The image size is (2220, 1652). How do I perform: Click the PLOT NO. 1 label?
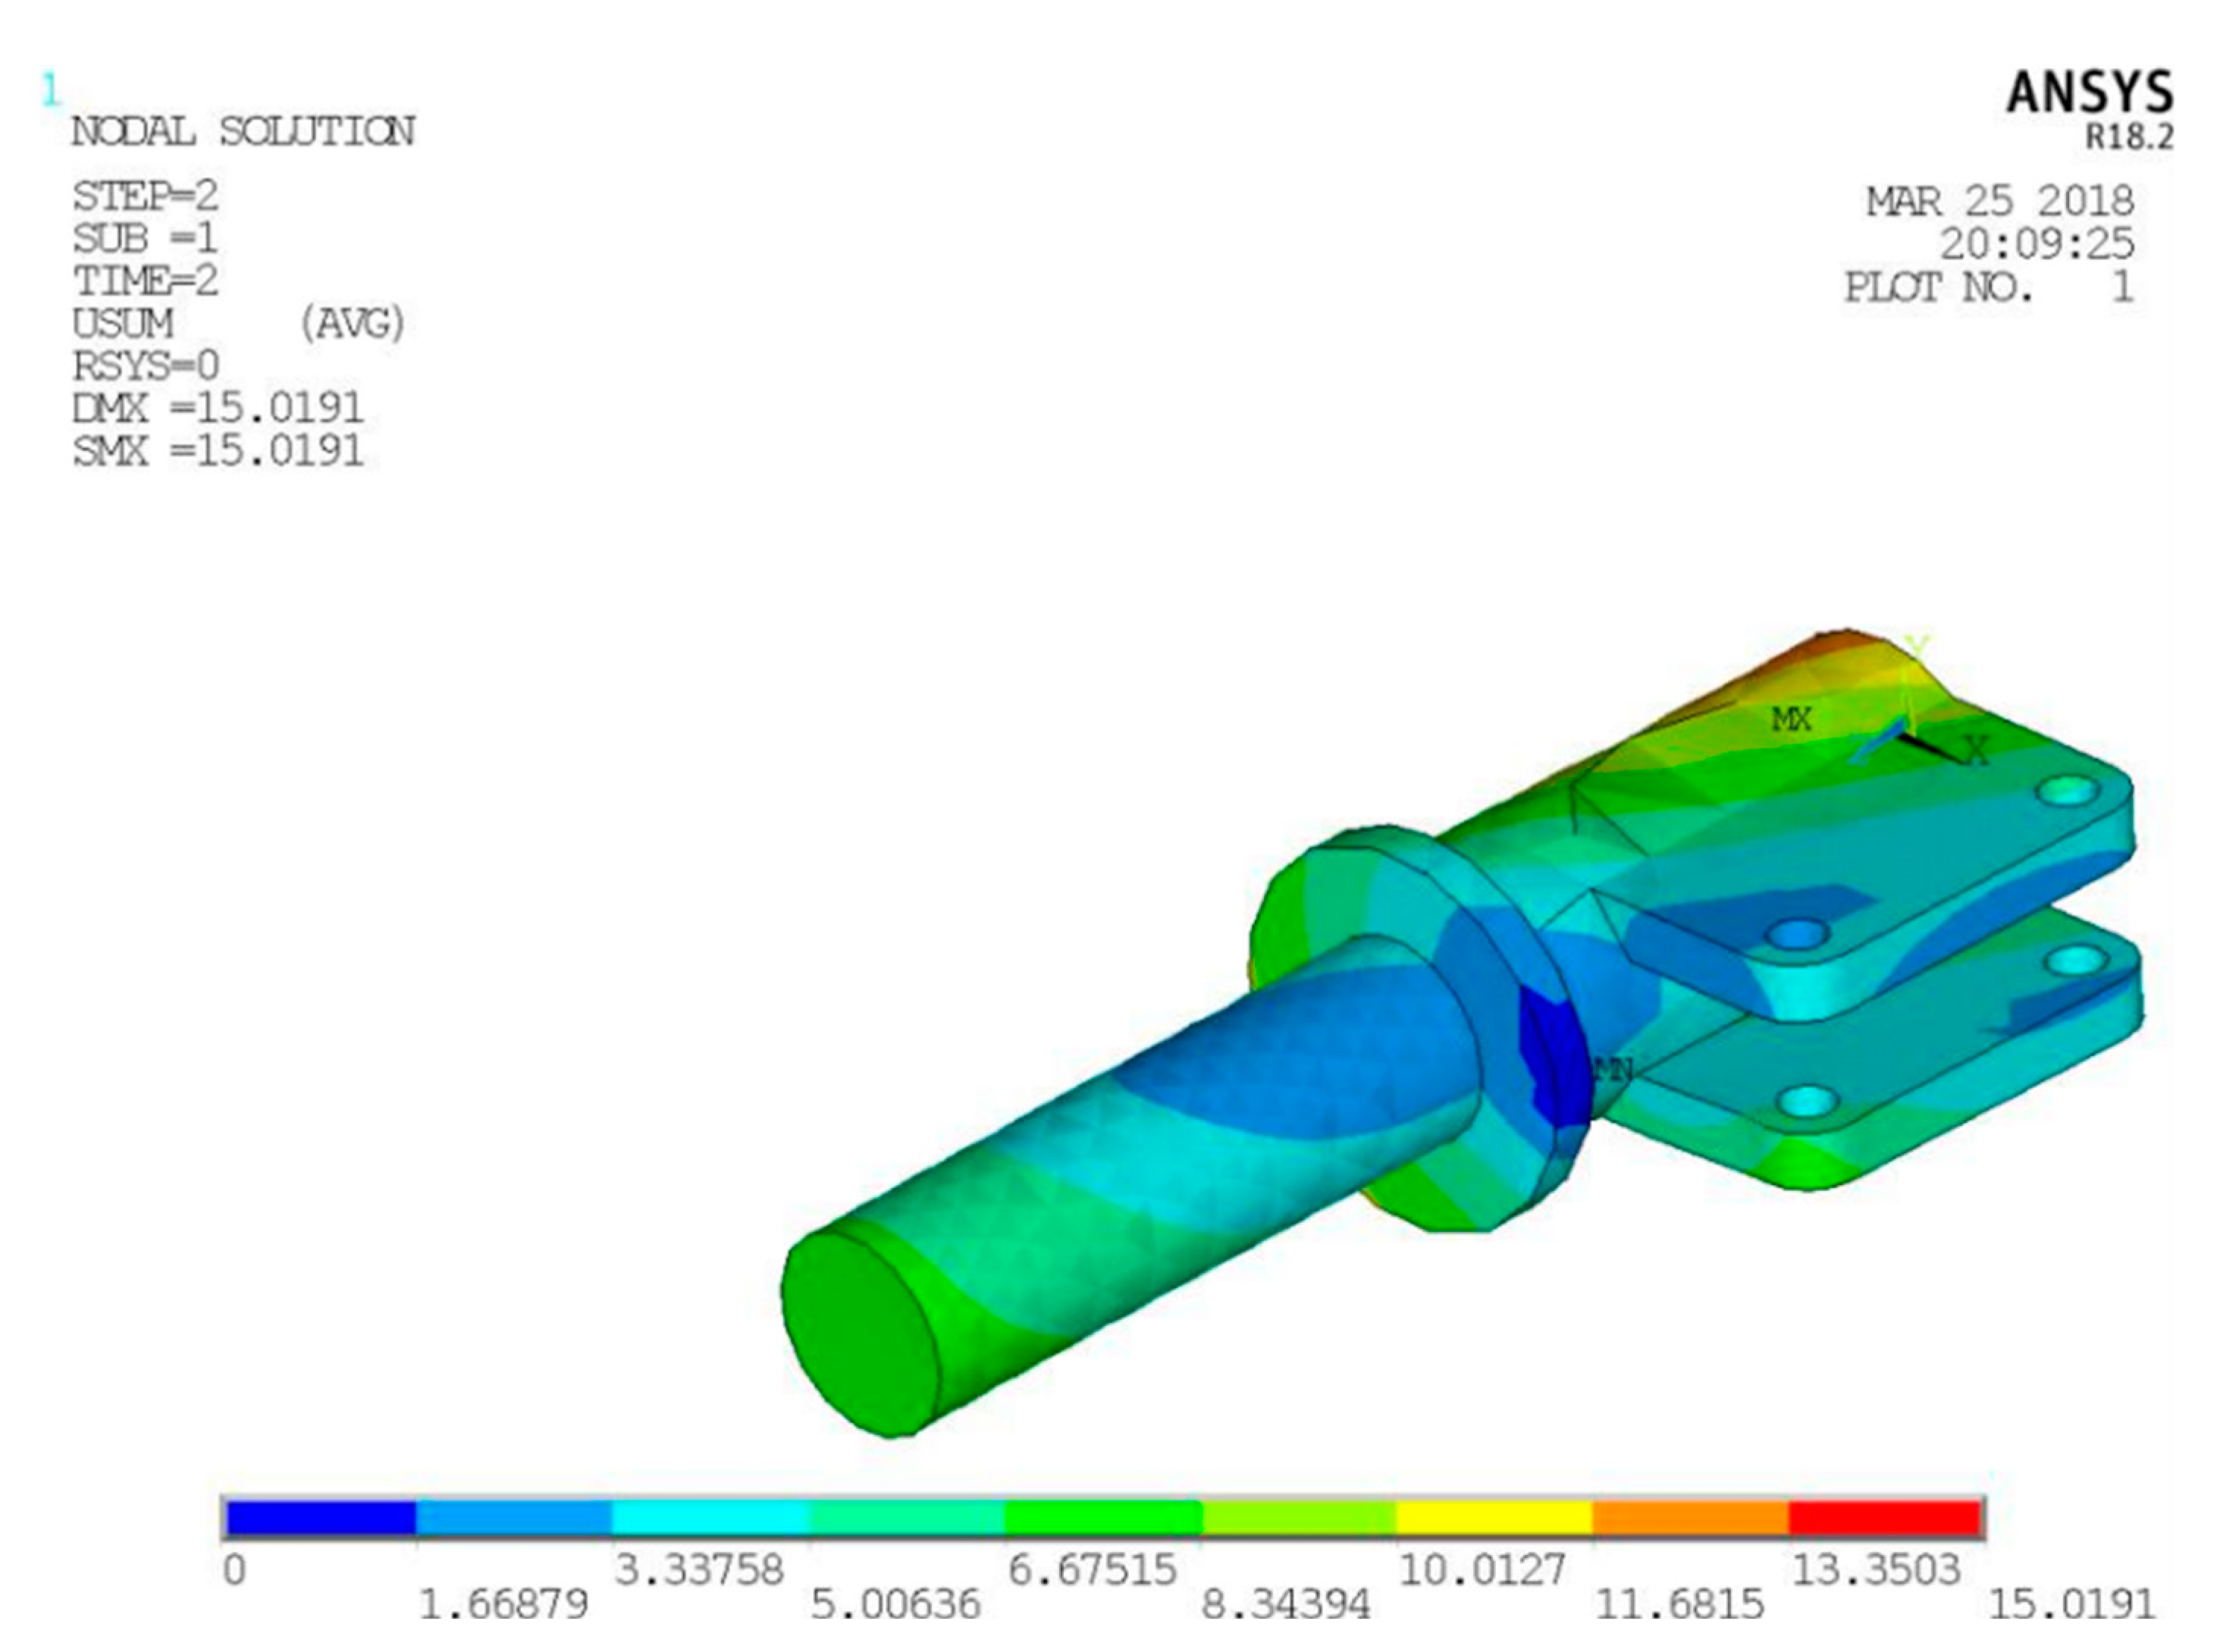tap(1988, 288)
